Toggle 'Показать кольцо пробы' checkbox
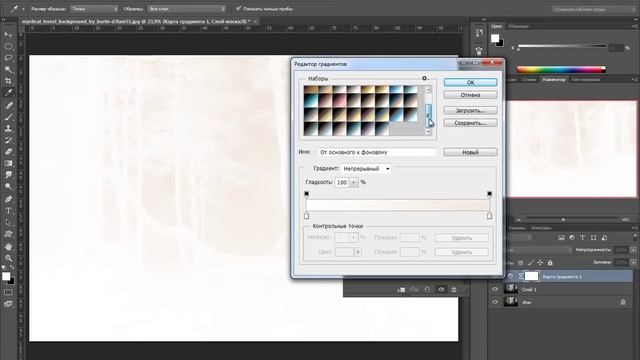Viewport: 640px width, 360px height. tap(238, 8)
